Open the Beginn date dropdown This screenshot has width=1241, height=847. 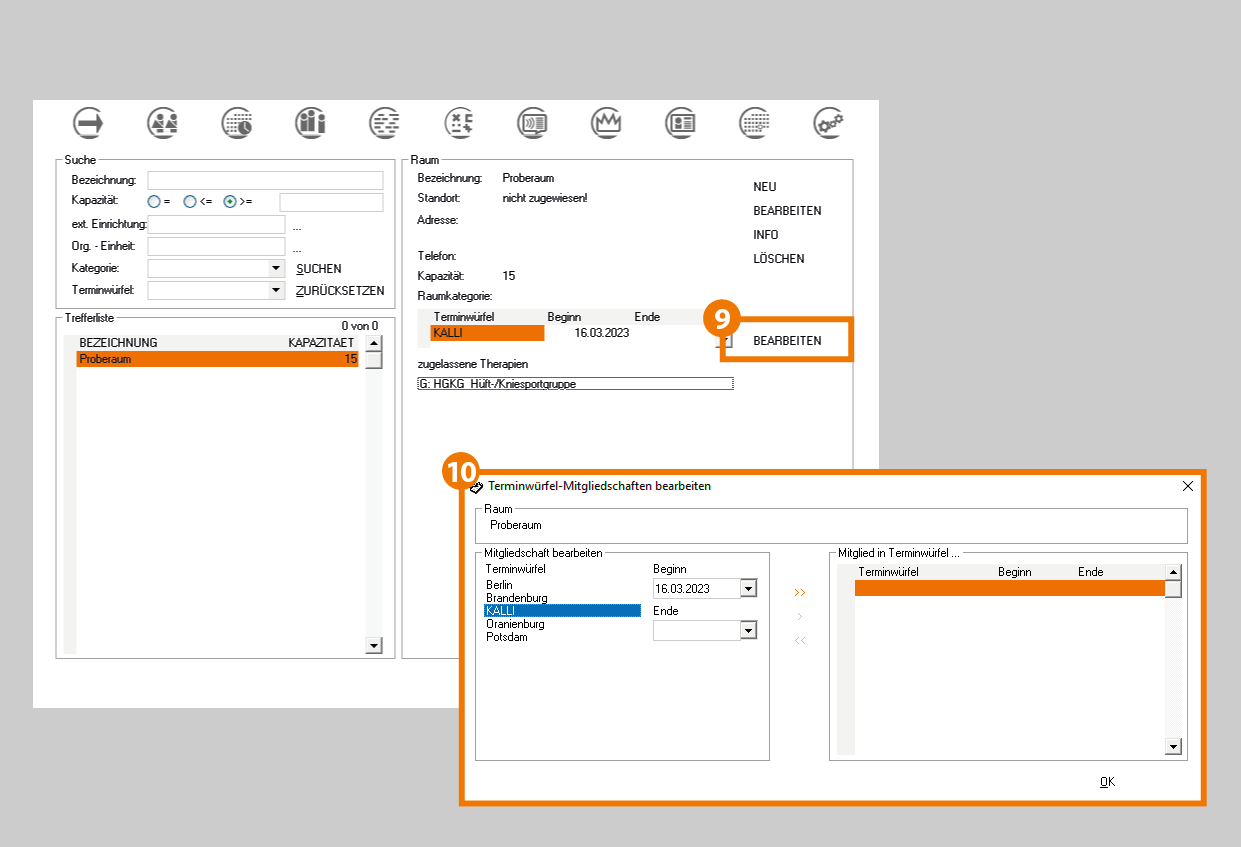pyautogui.click(x=748, y=589)
